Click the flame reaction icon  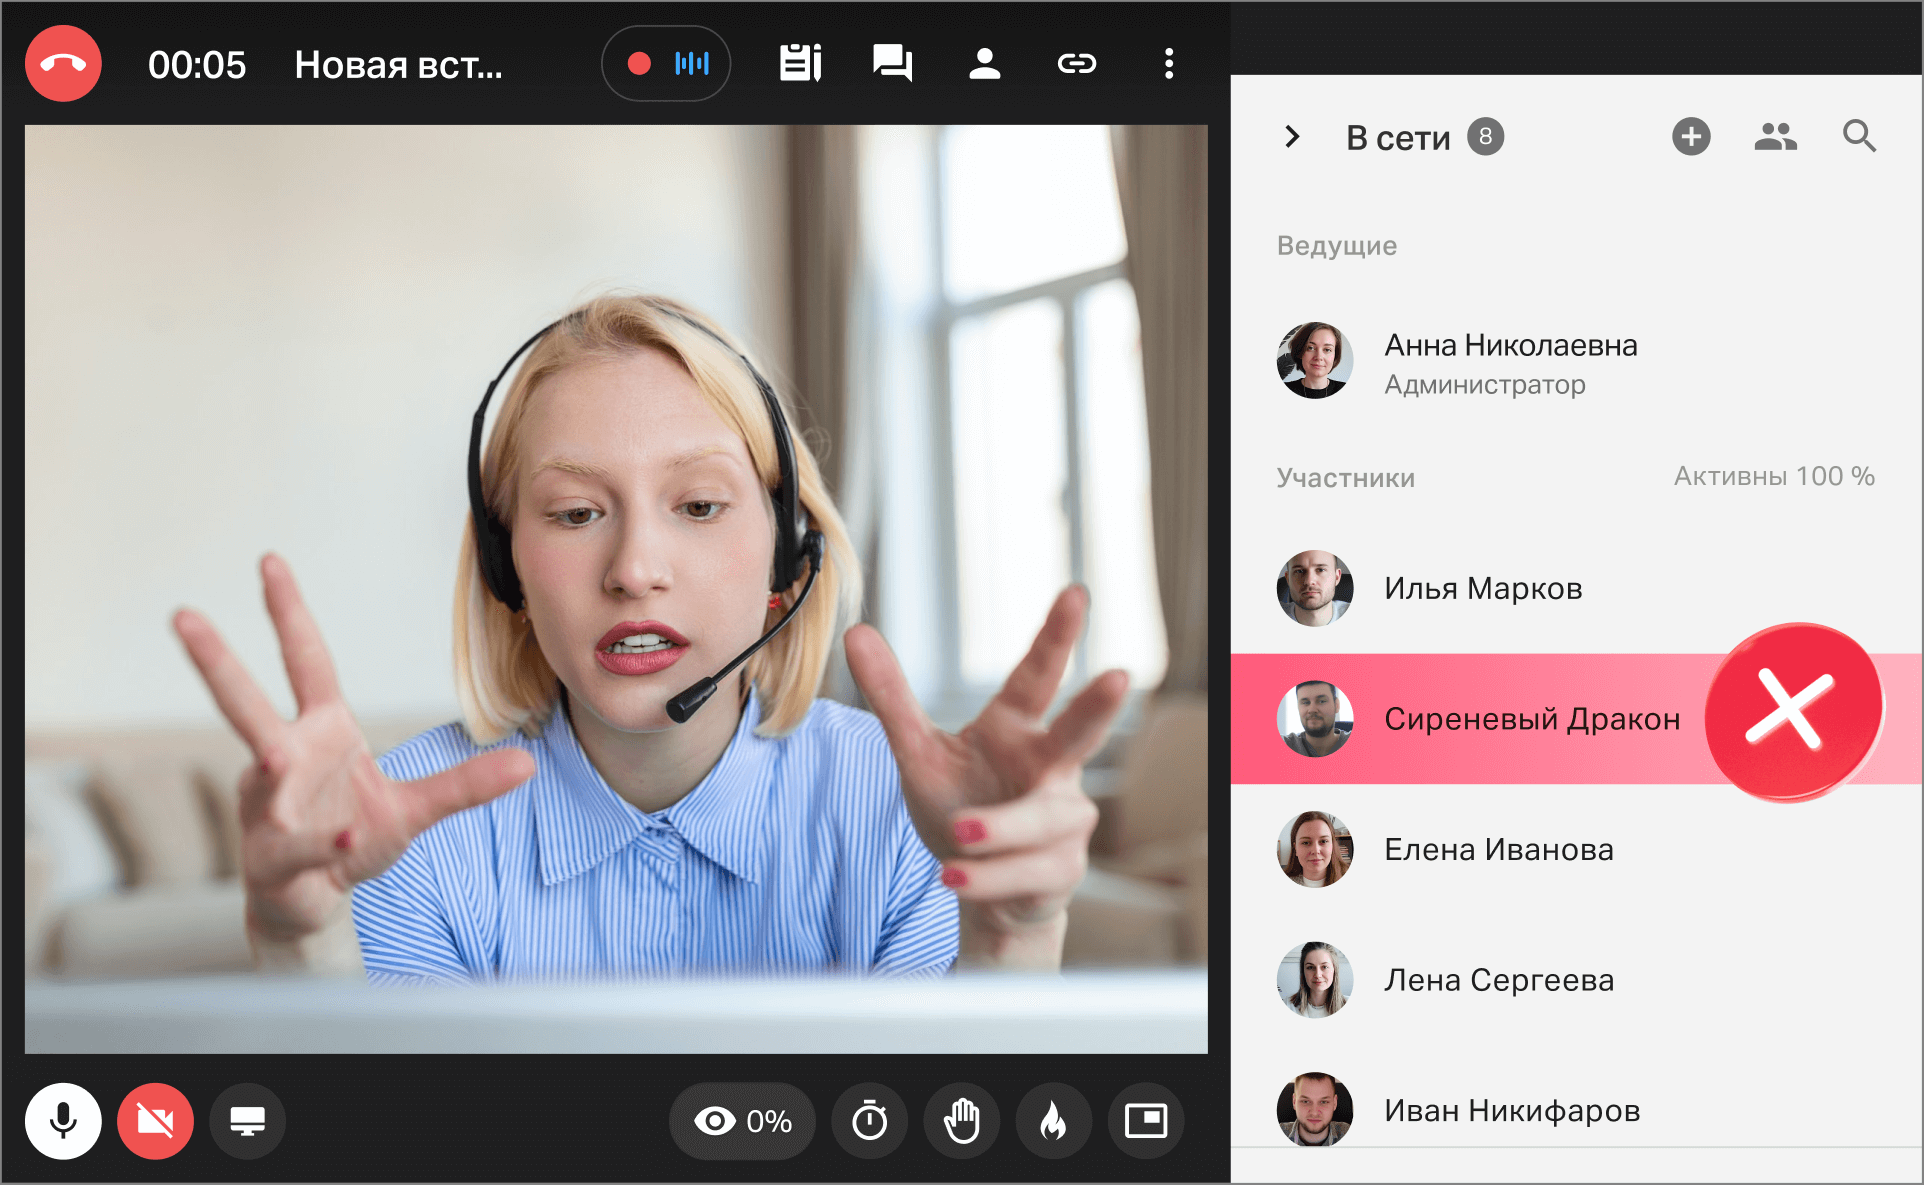(1053, 1121)
